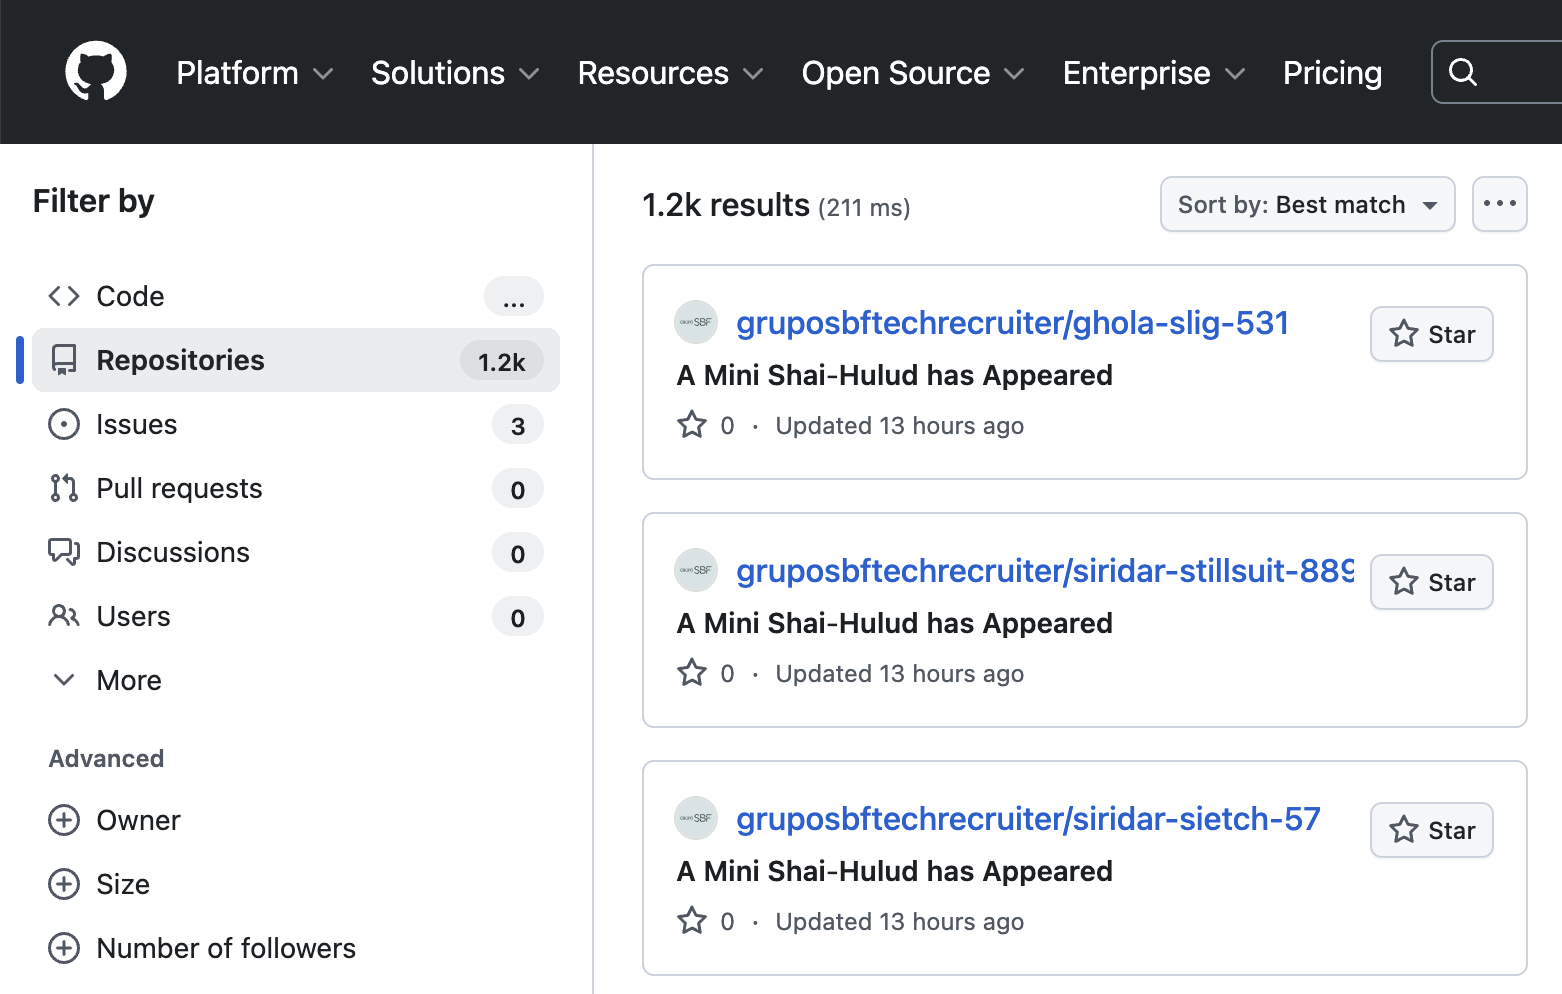Click the Code filter angle-brackets icon

pos(64,296)
